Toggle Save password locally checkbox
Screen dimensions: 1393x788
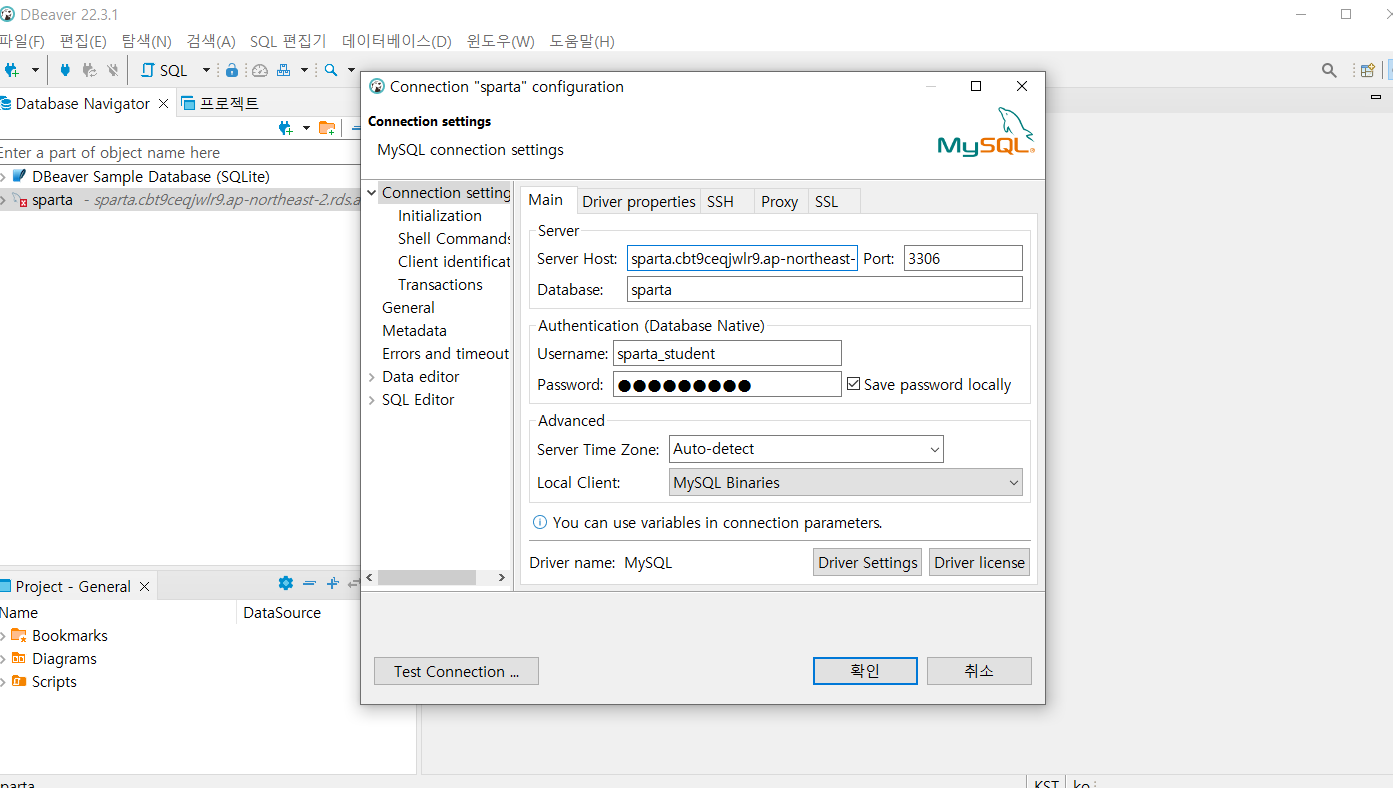click(x=854, y=384)
